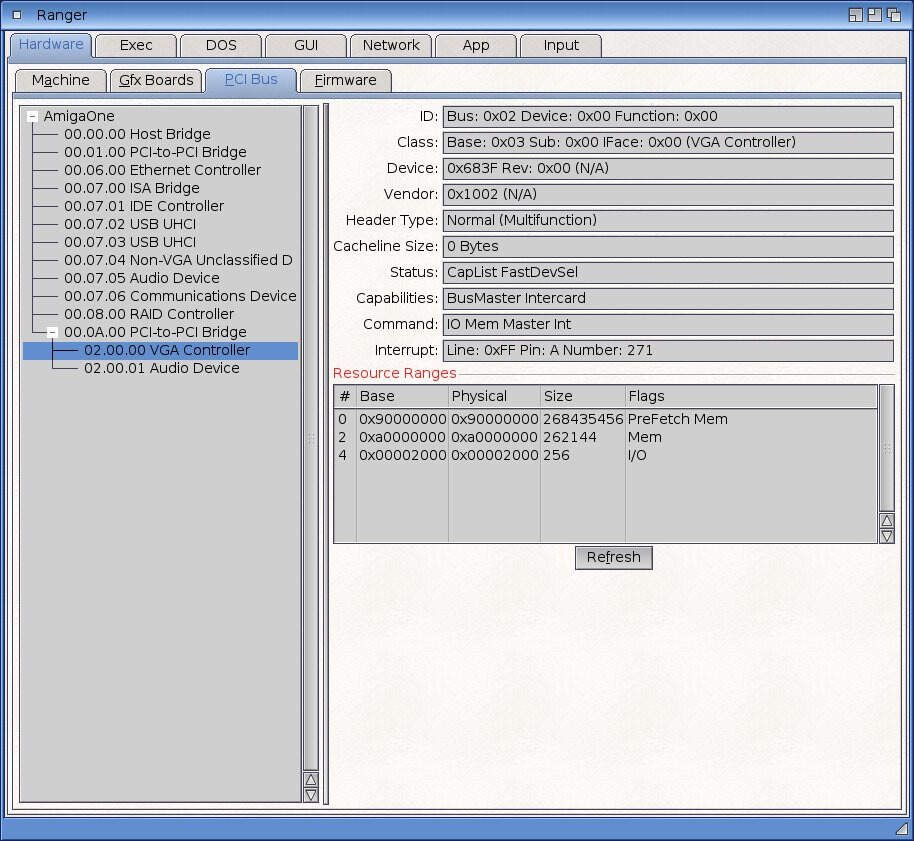The width and height of the screenshot is (914, 841).
Task: Click the Device field 0x683F value
Action: 668,168
